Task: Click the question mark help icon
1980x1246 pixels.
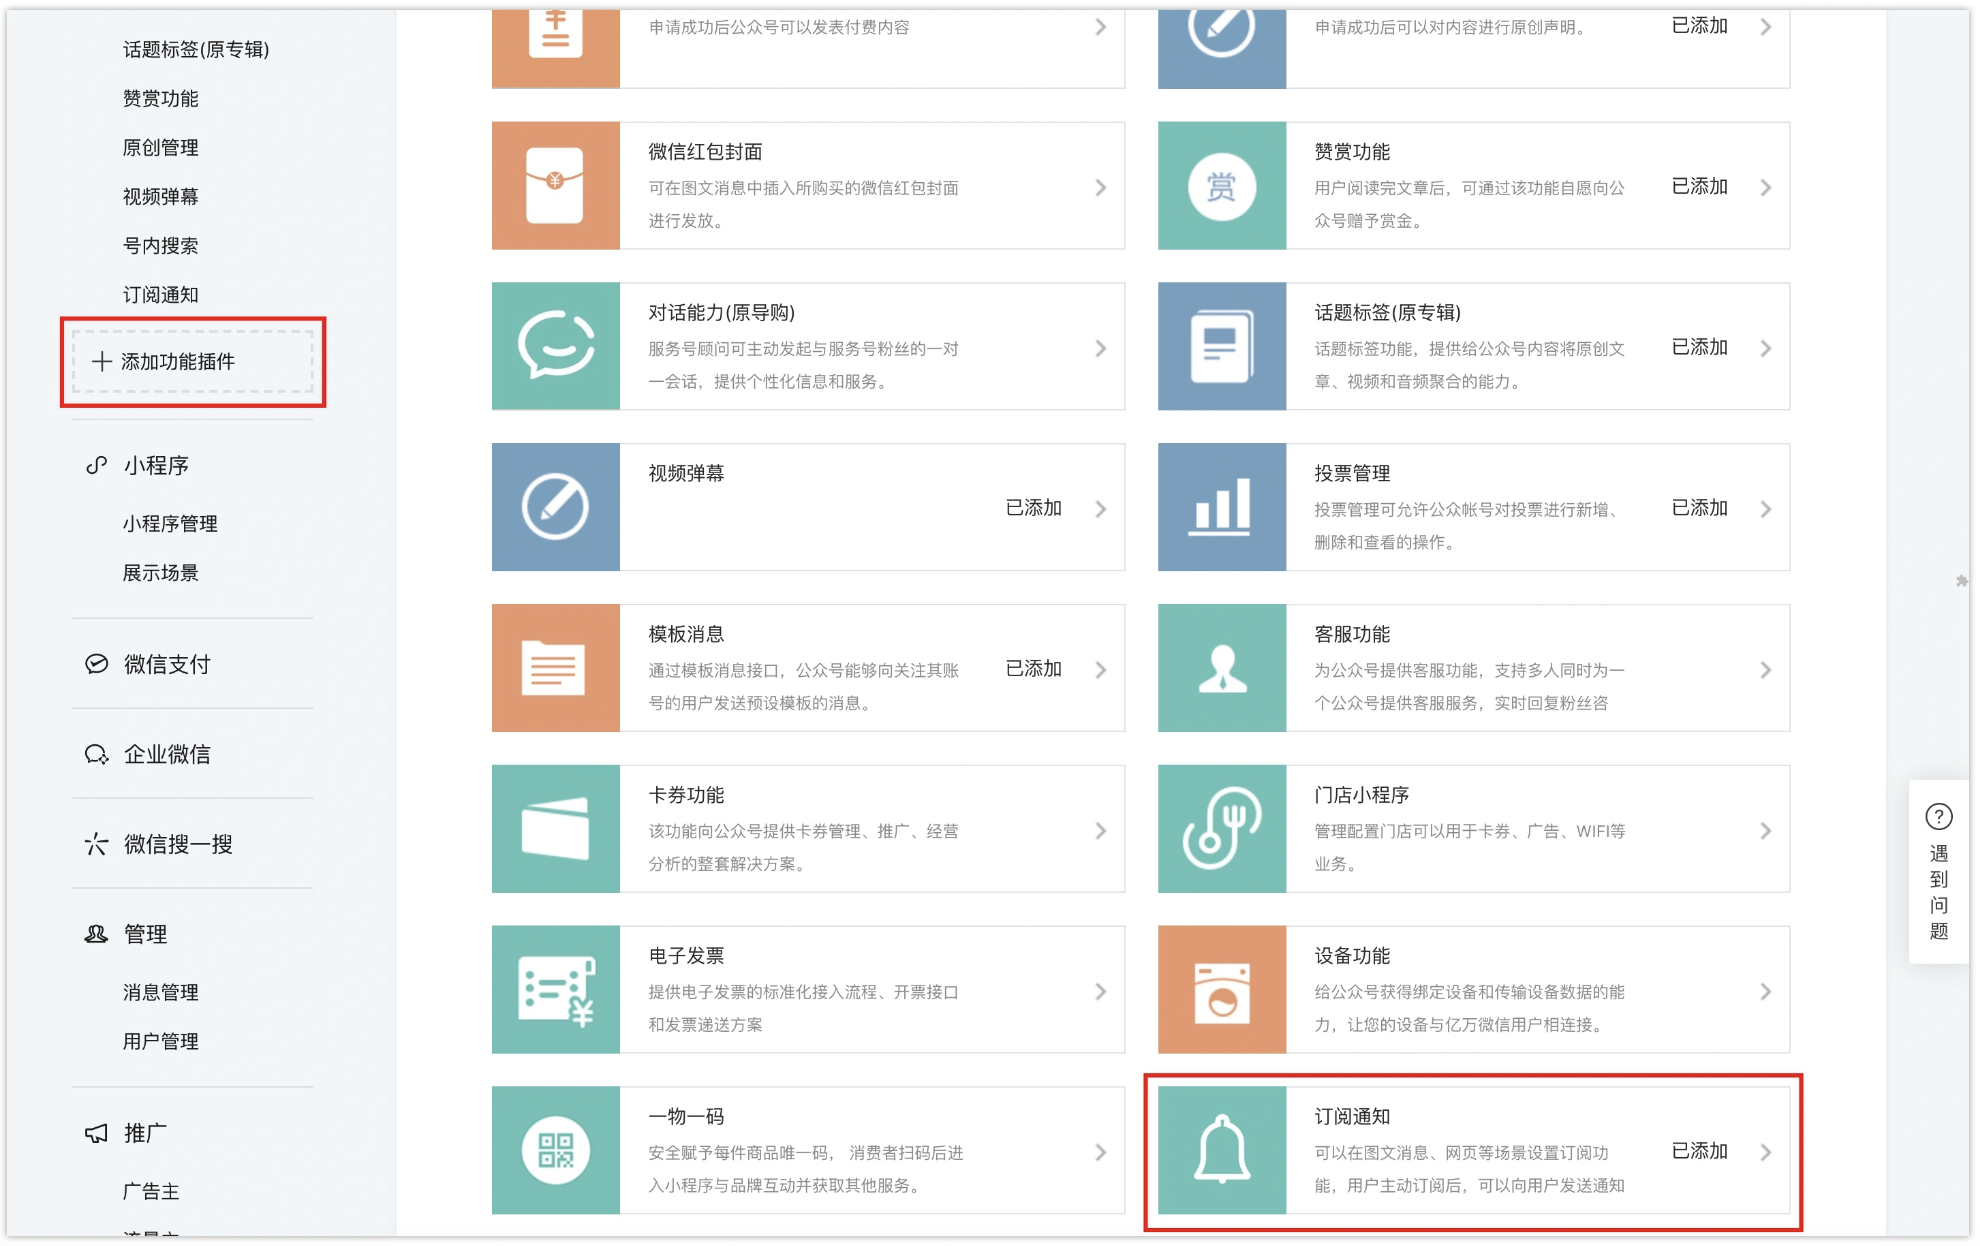Action: point(1938,817)
